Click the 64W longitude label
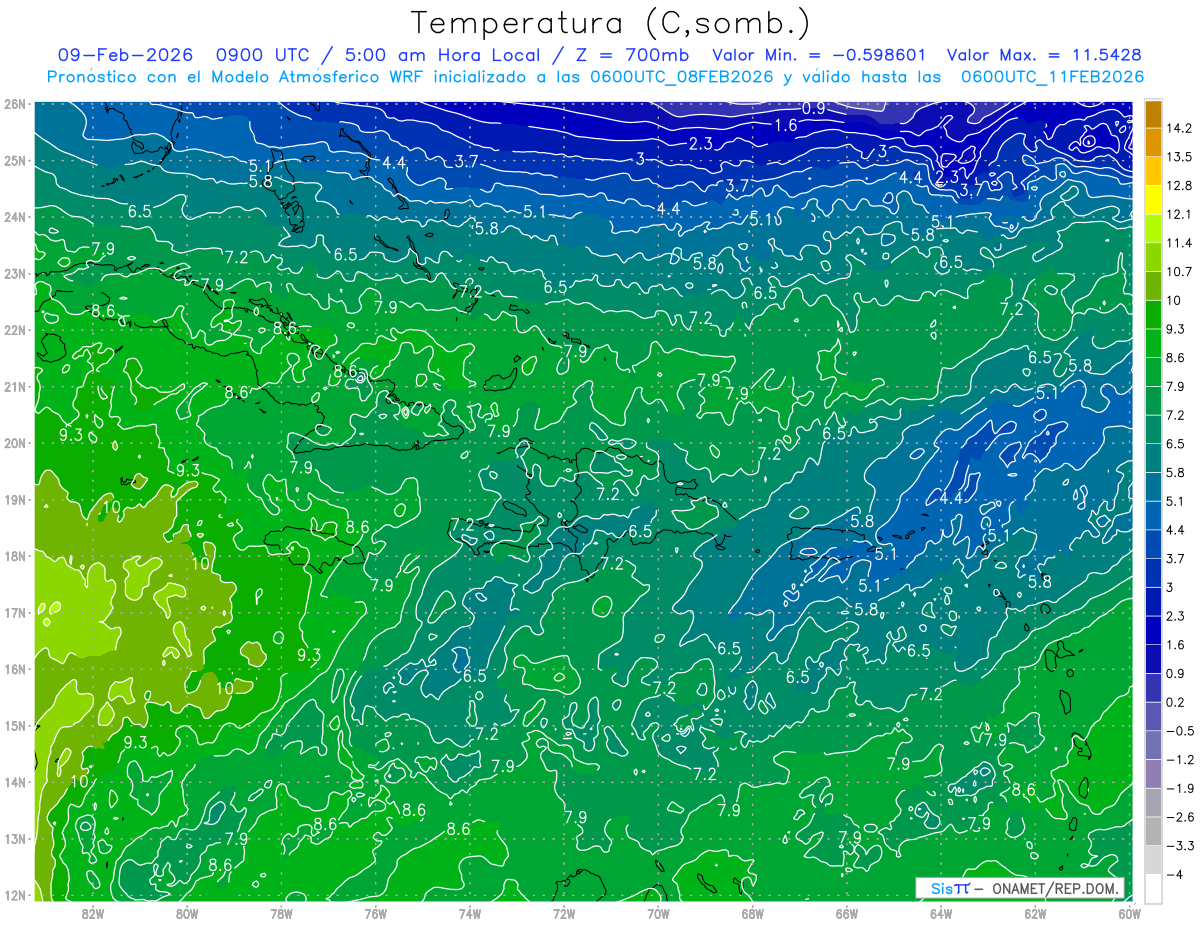Image resolution: width=1200 pixels, height=927 pixels. 941,913
